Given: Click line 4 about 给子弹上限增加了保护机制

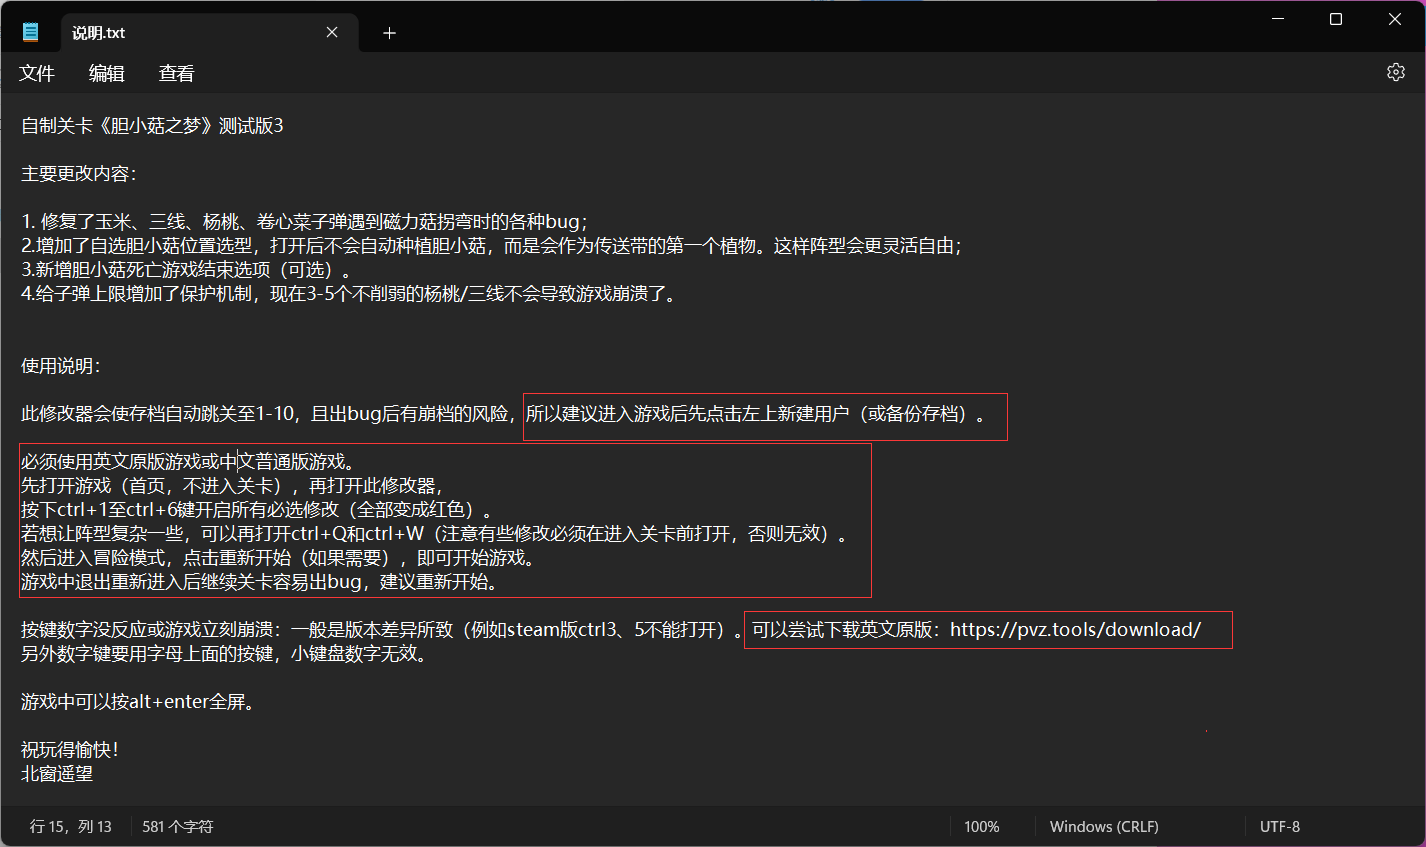Looking at the screenshot, I should pyautogui.click(x=348, y=294).
